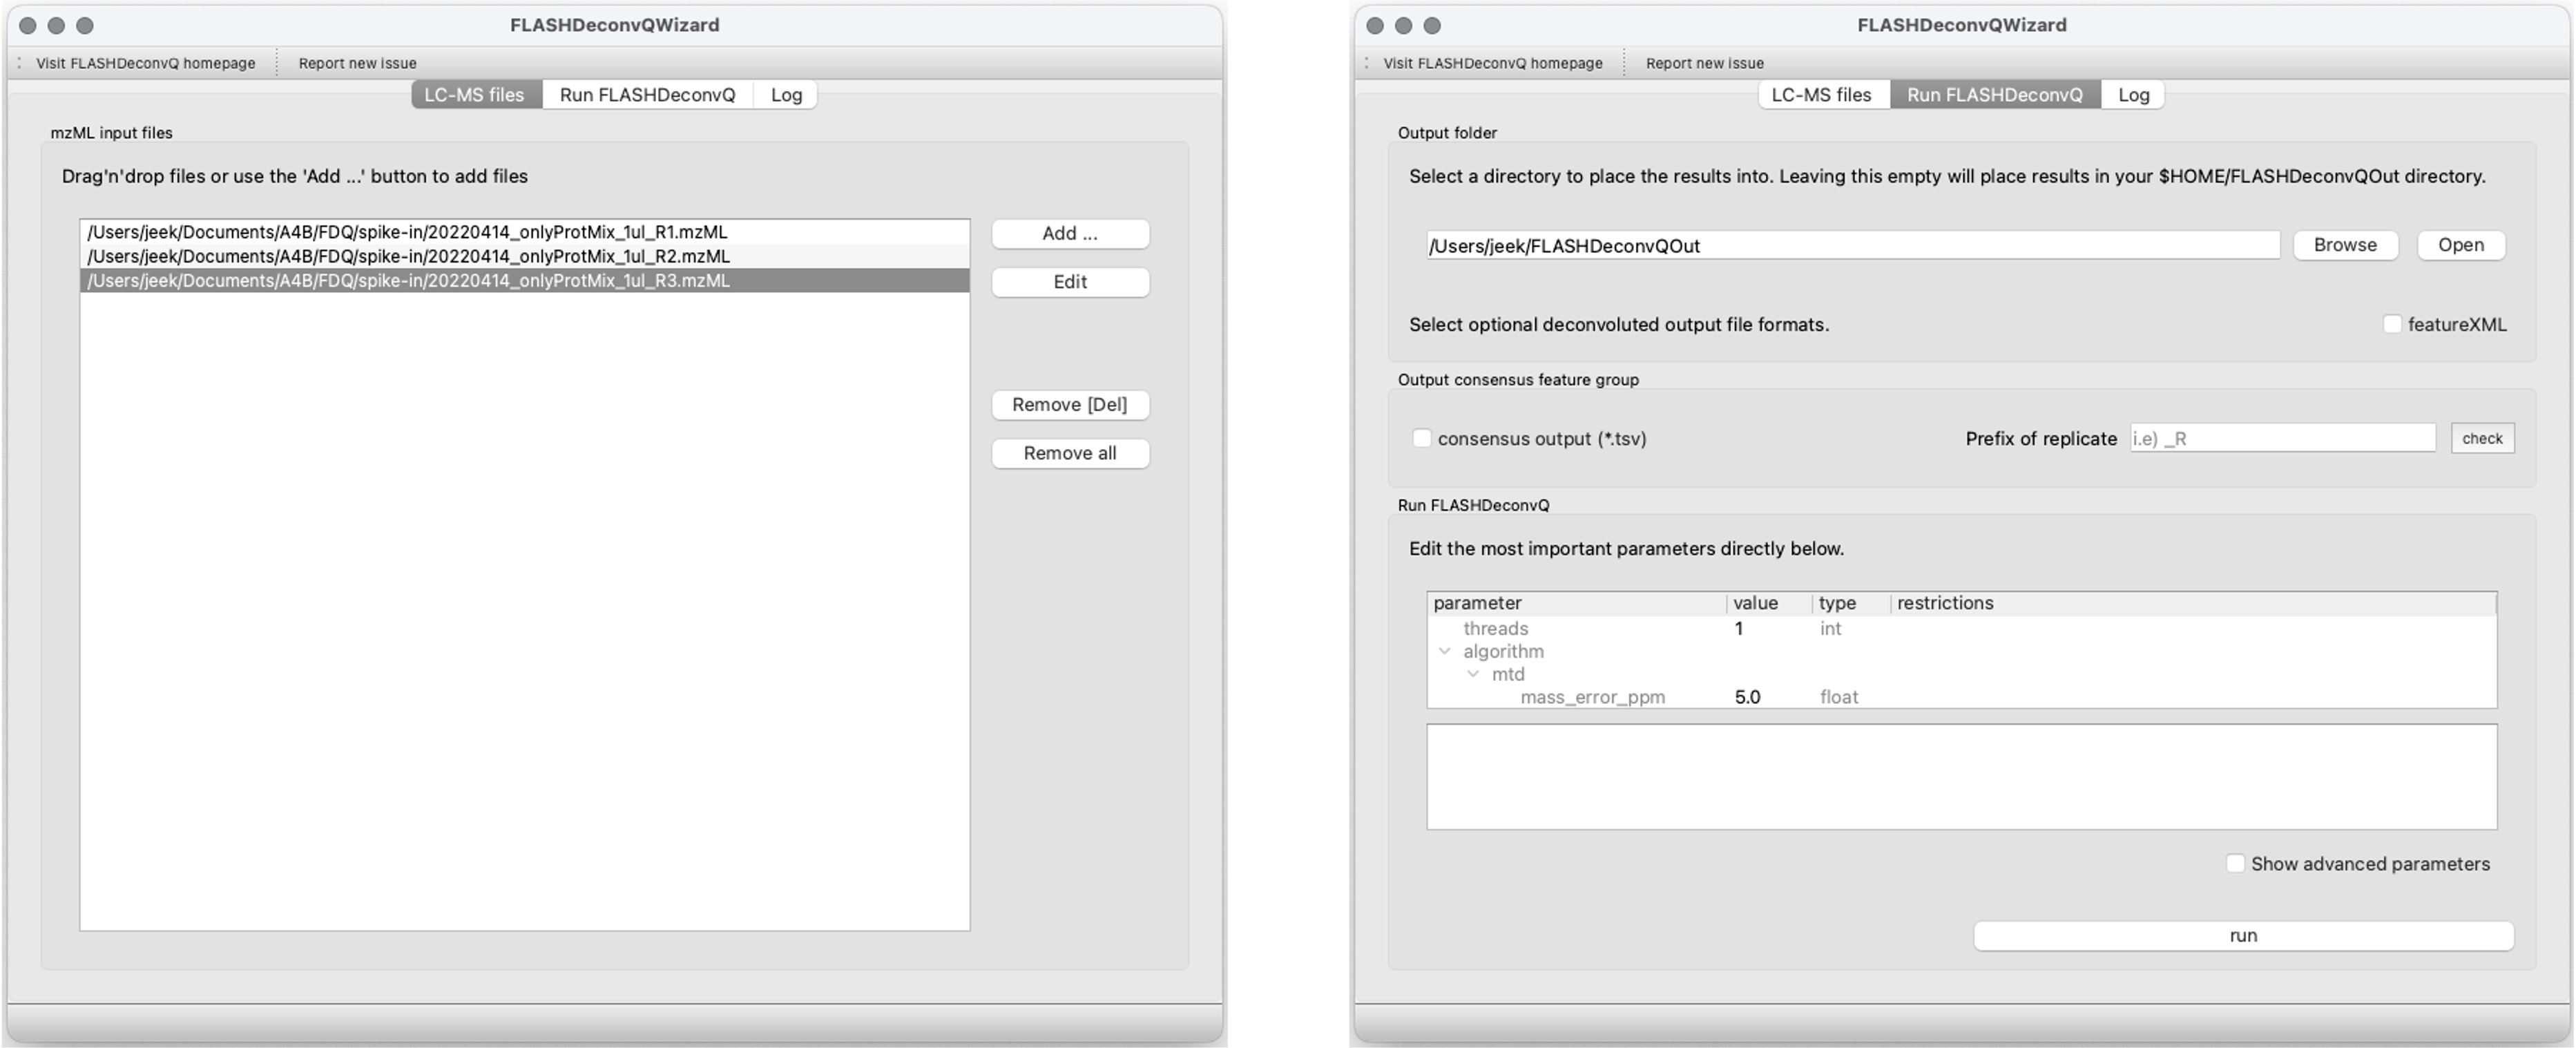
Task: Enable the featureXML output checkbox
Action: tap(2392, 324)
